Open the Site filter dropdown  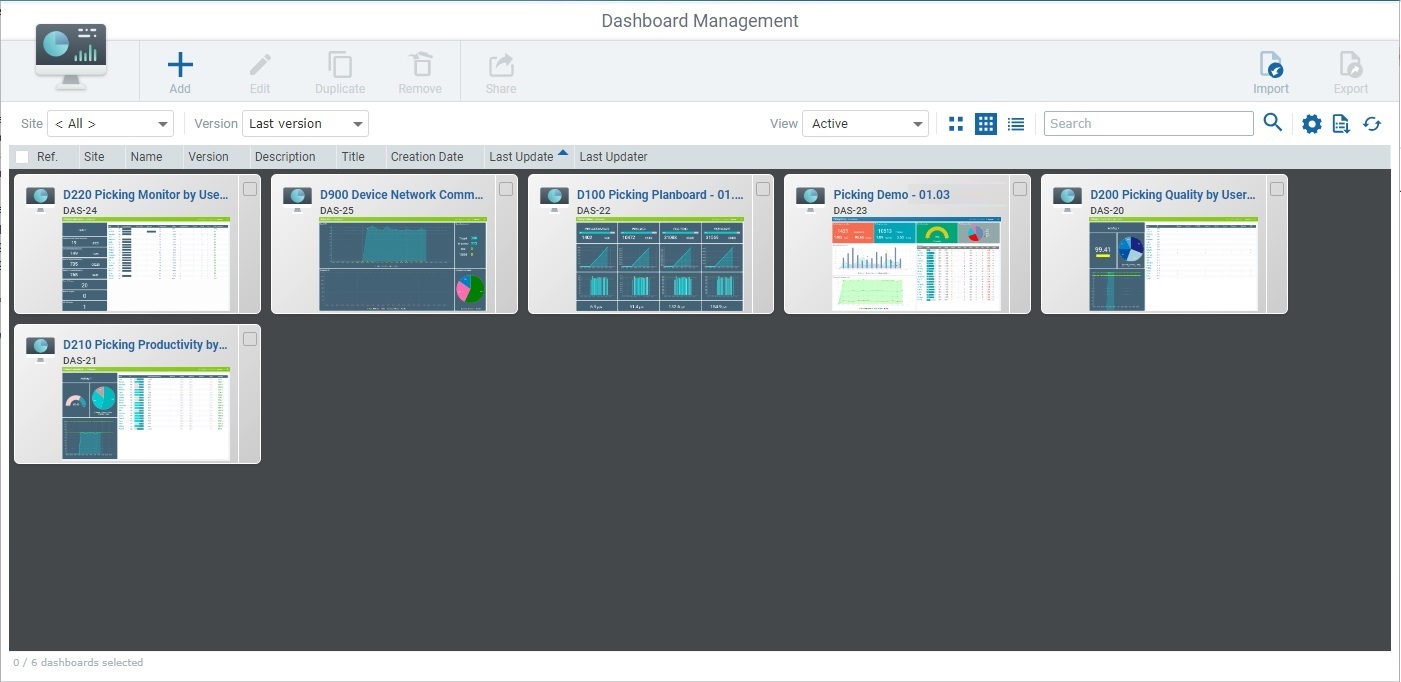[110, 123]
